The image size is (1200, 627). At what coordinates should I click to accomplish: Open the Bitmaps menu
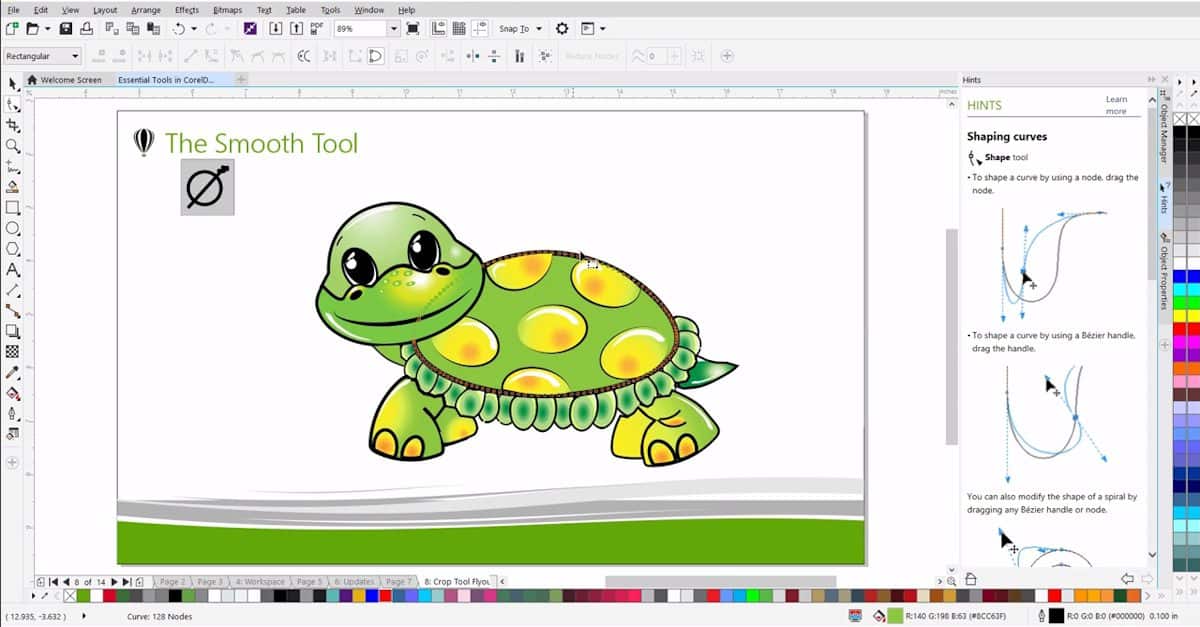[227, 10]
